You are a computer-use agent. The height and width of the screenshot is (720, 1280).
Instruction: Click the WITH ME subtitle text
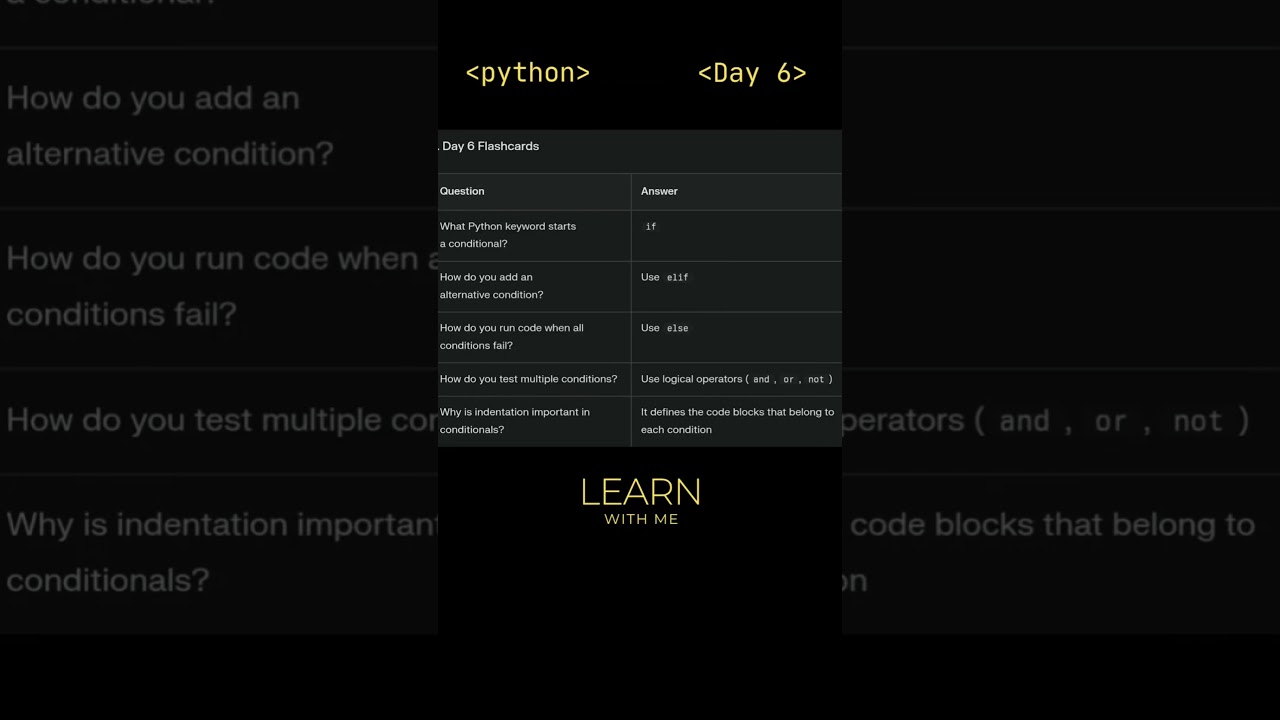point(641,520)
